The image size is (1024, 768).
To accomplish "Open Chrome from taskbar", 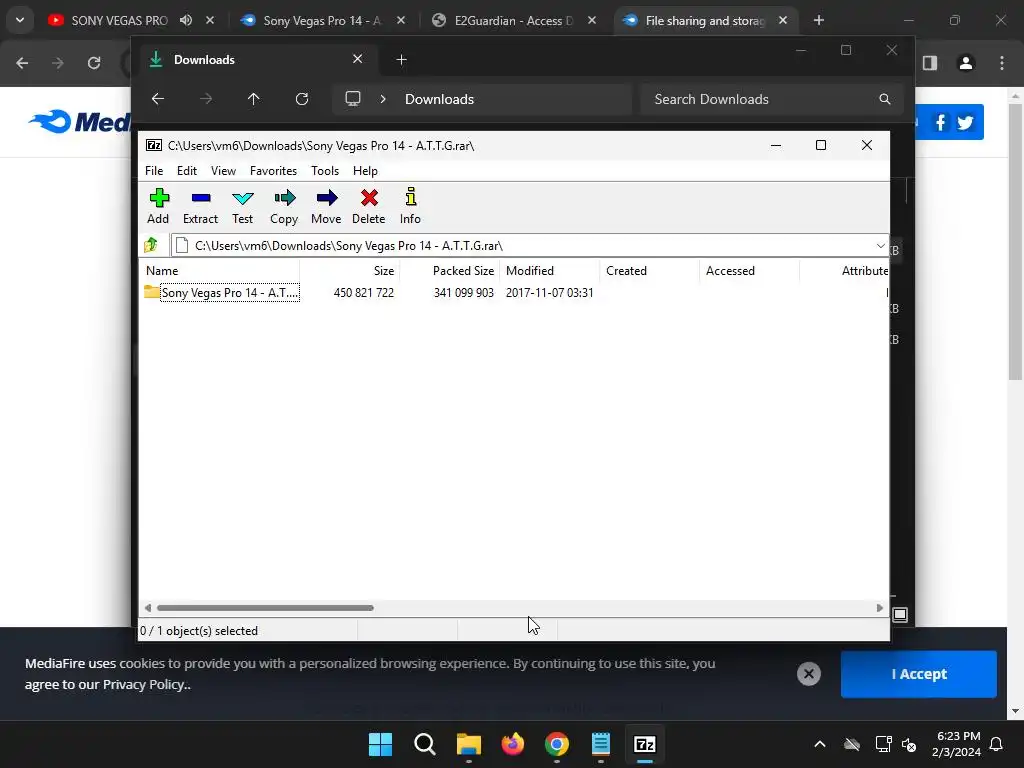I will (556, 744).
